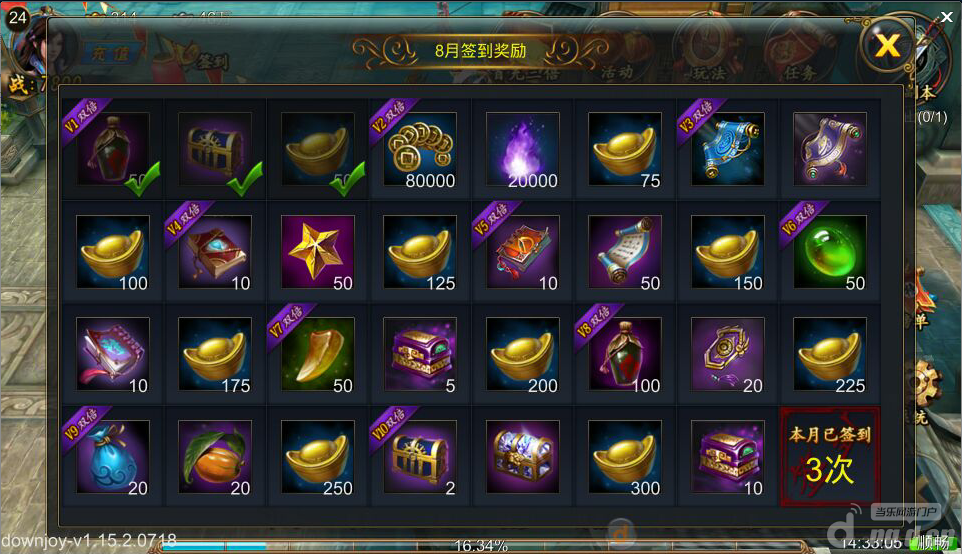The image size is (962, 554).
Task: Select the purple flame 20000 reward
Action: click(523, 149)
